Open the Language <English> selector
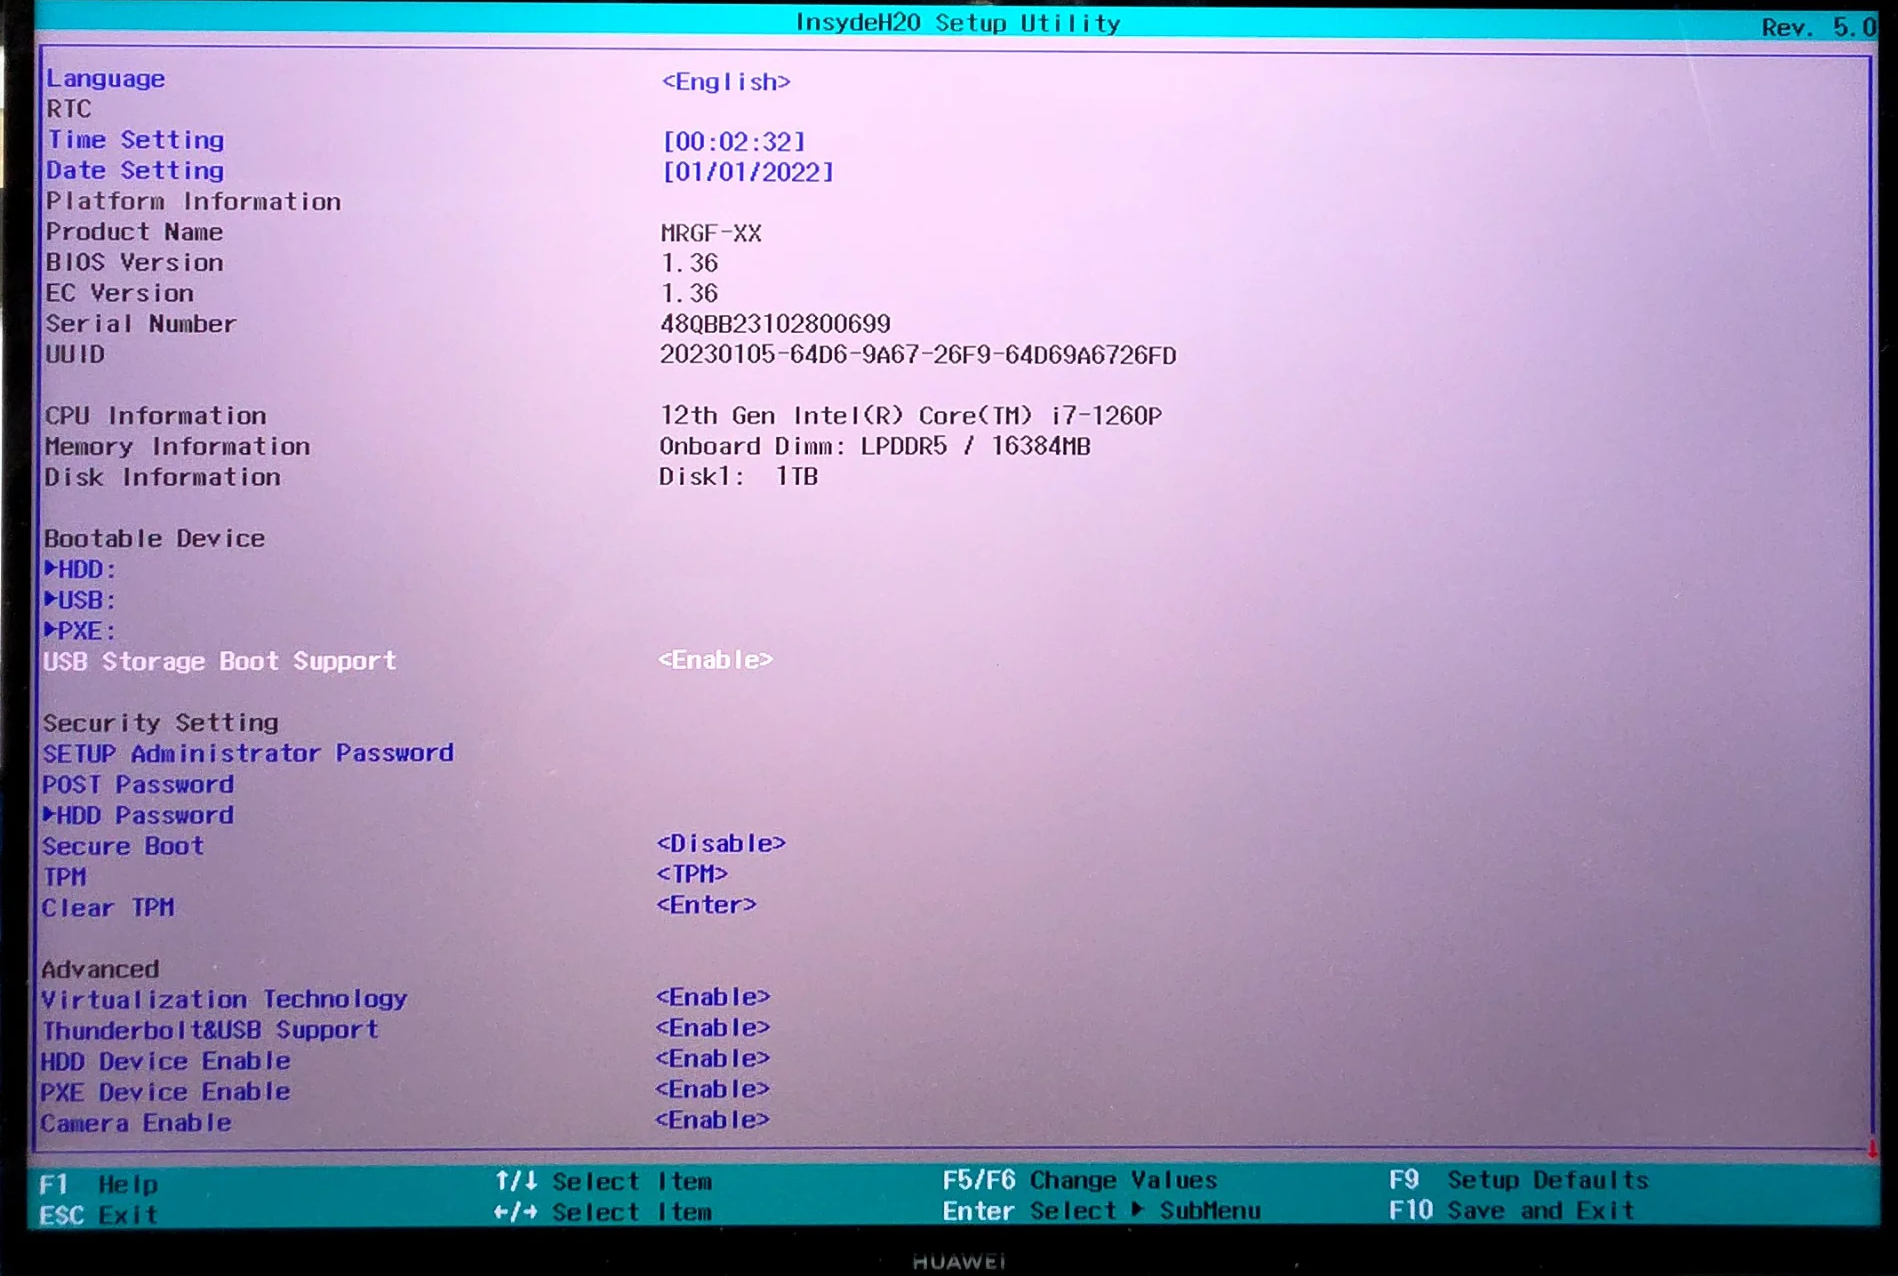Viewport: 1898px width, 1276px height. click(726, 81)
